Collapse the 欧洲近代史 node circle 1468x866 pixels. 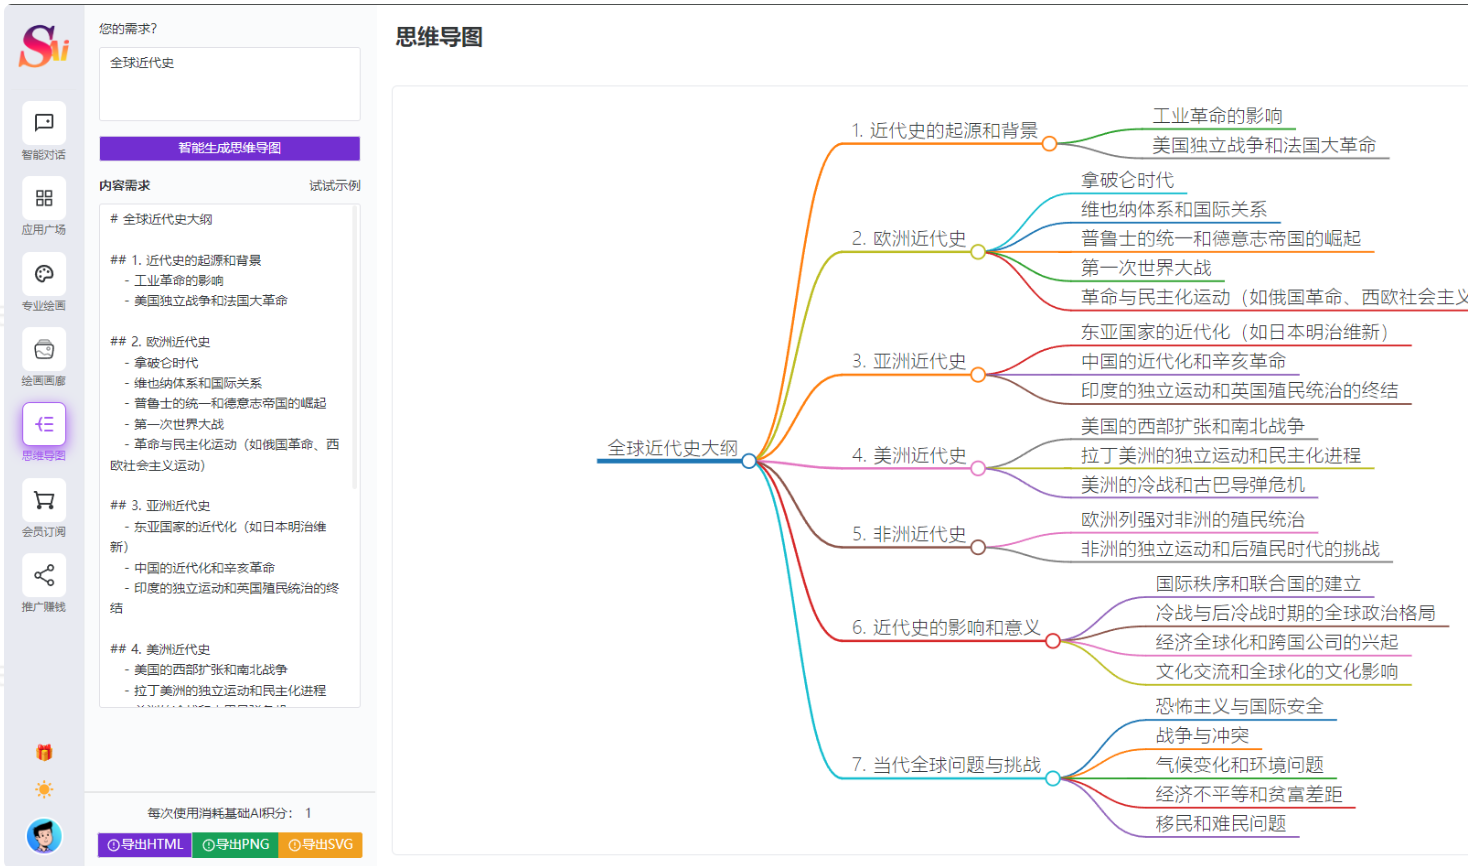(978, 252)
